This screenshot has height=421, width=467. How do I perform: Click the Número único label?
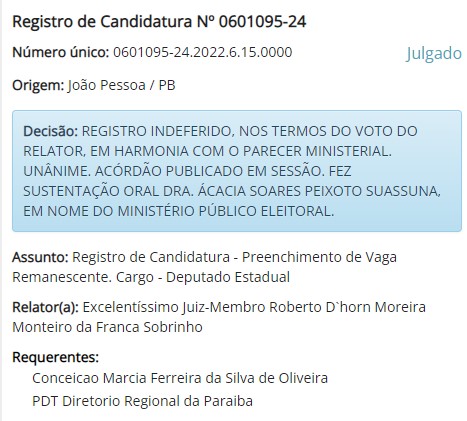(61, 52)
